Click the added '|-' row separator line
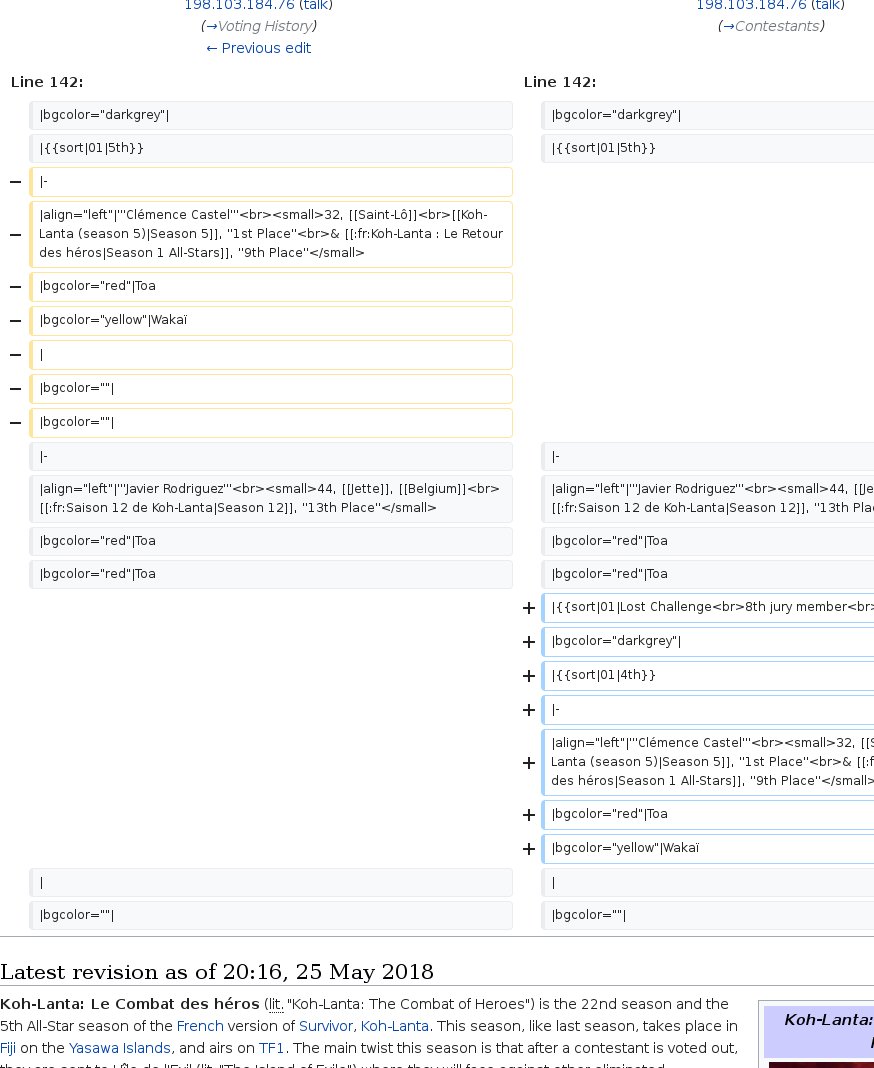Screen dimensions: 874x1068 point(708,710)
